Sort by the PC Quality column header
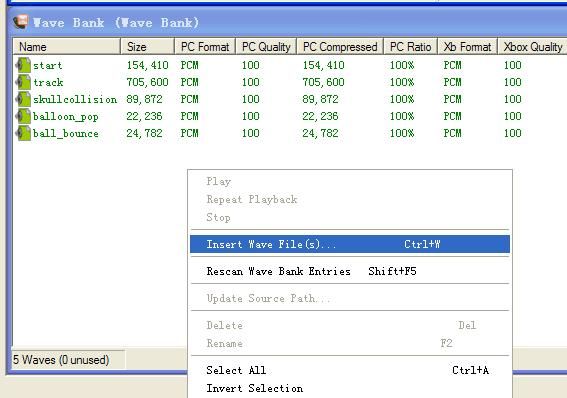This screenshot has height=398, width=567. coord(266,47)
